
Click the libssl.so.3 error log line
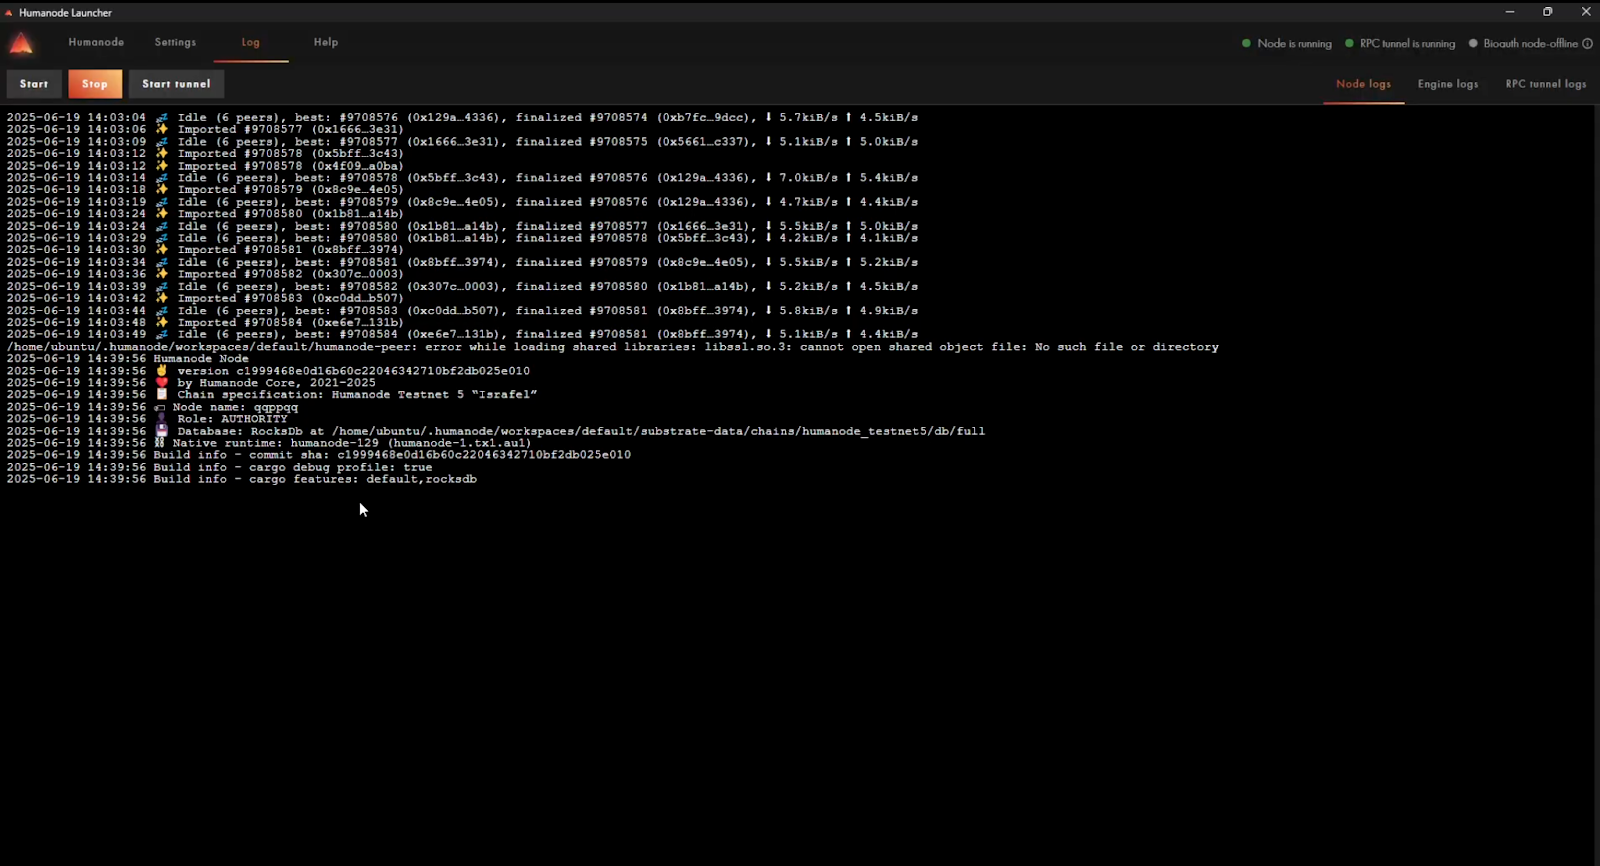(x=612, y=347)
